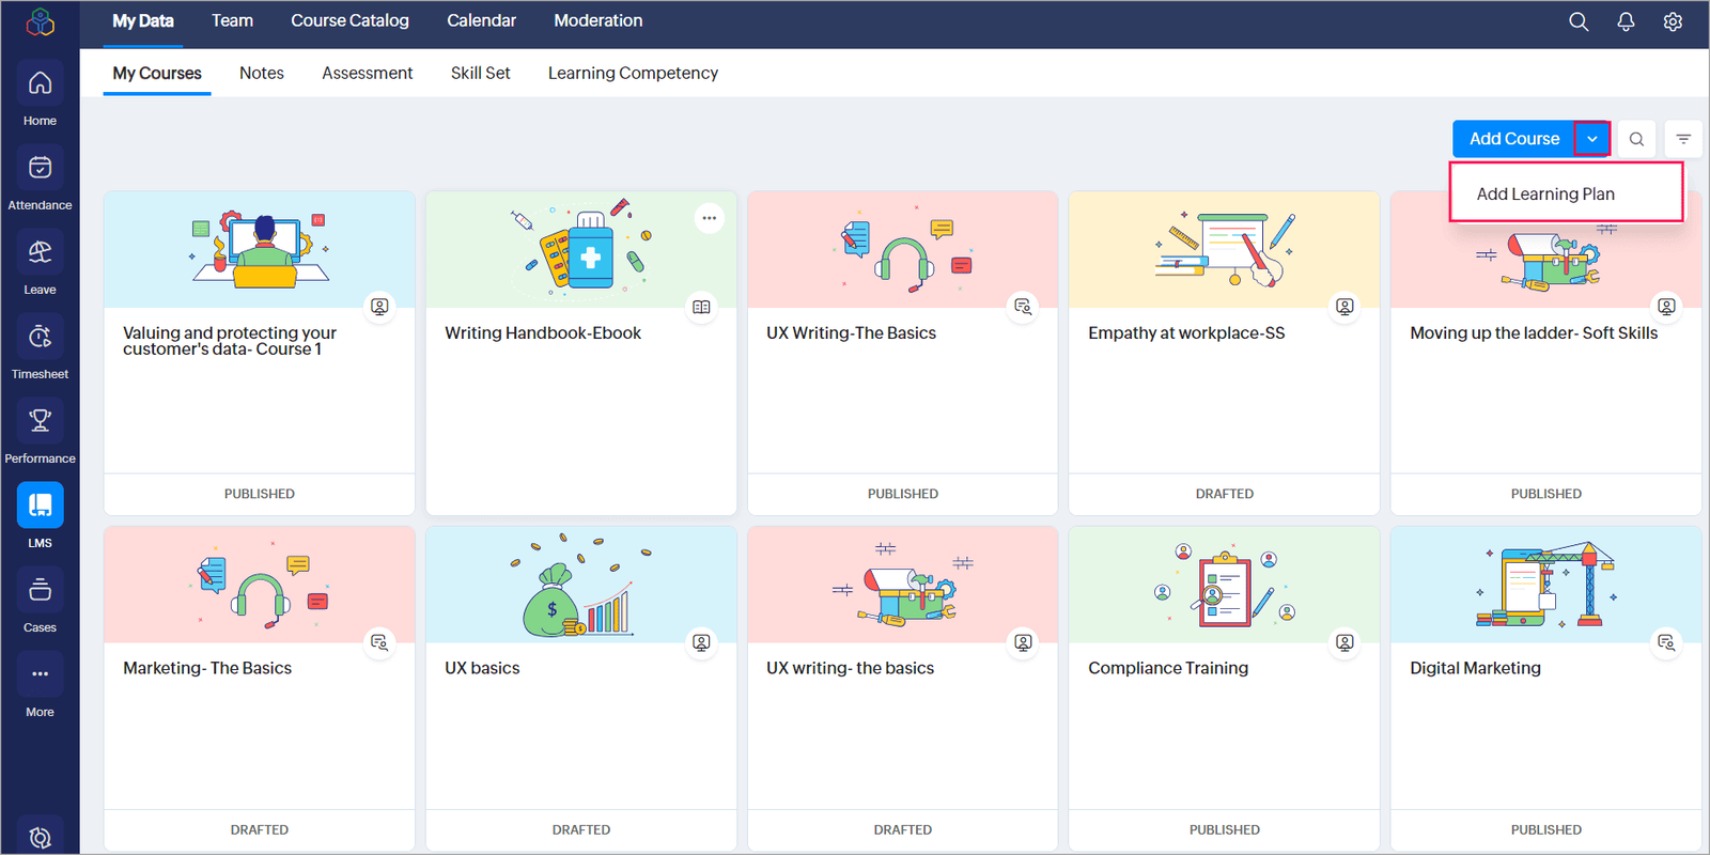Open the Compliance Training course
The height and width of the screenshot is (855, 1710).
[1168, 668]
